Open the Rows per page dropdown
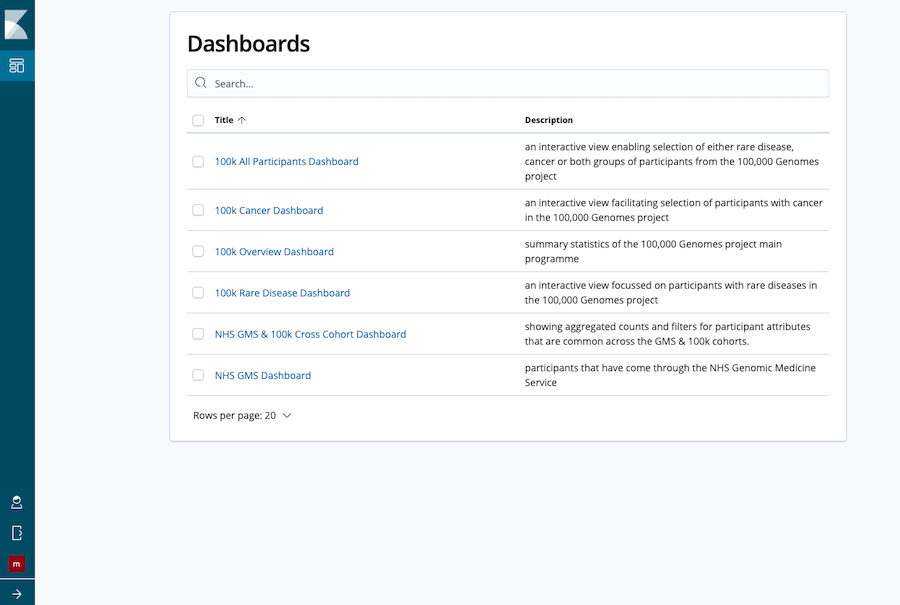Screen dimensions: 900x605 coord(242,415)
